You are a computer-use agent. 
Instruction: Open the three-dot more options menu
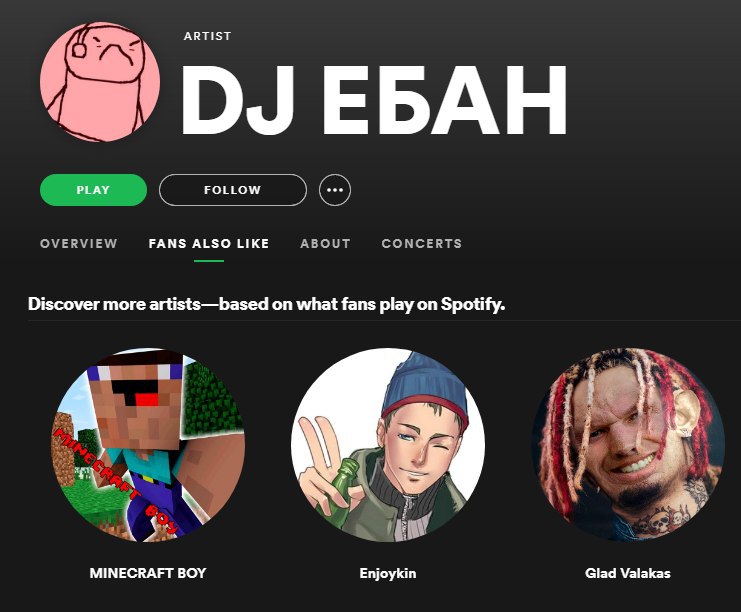point(335,190)
